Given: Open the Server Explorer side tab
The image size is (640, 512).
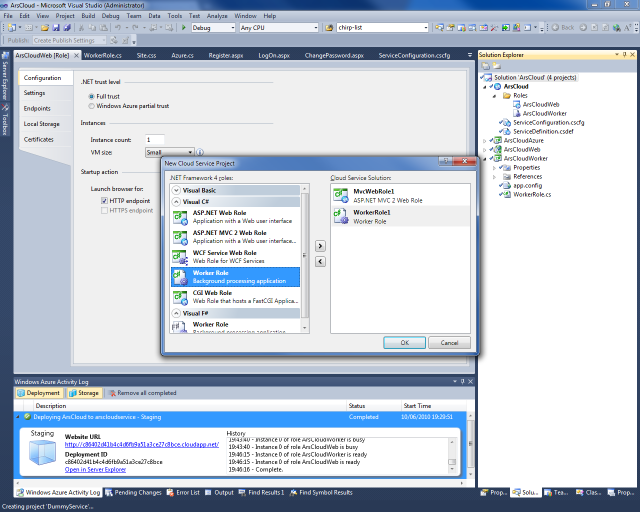Looking at the screenshot, I should [5, 76].
